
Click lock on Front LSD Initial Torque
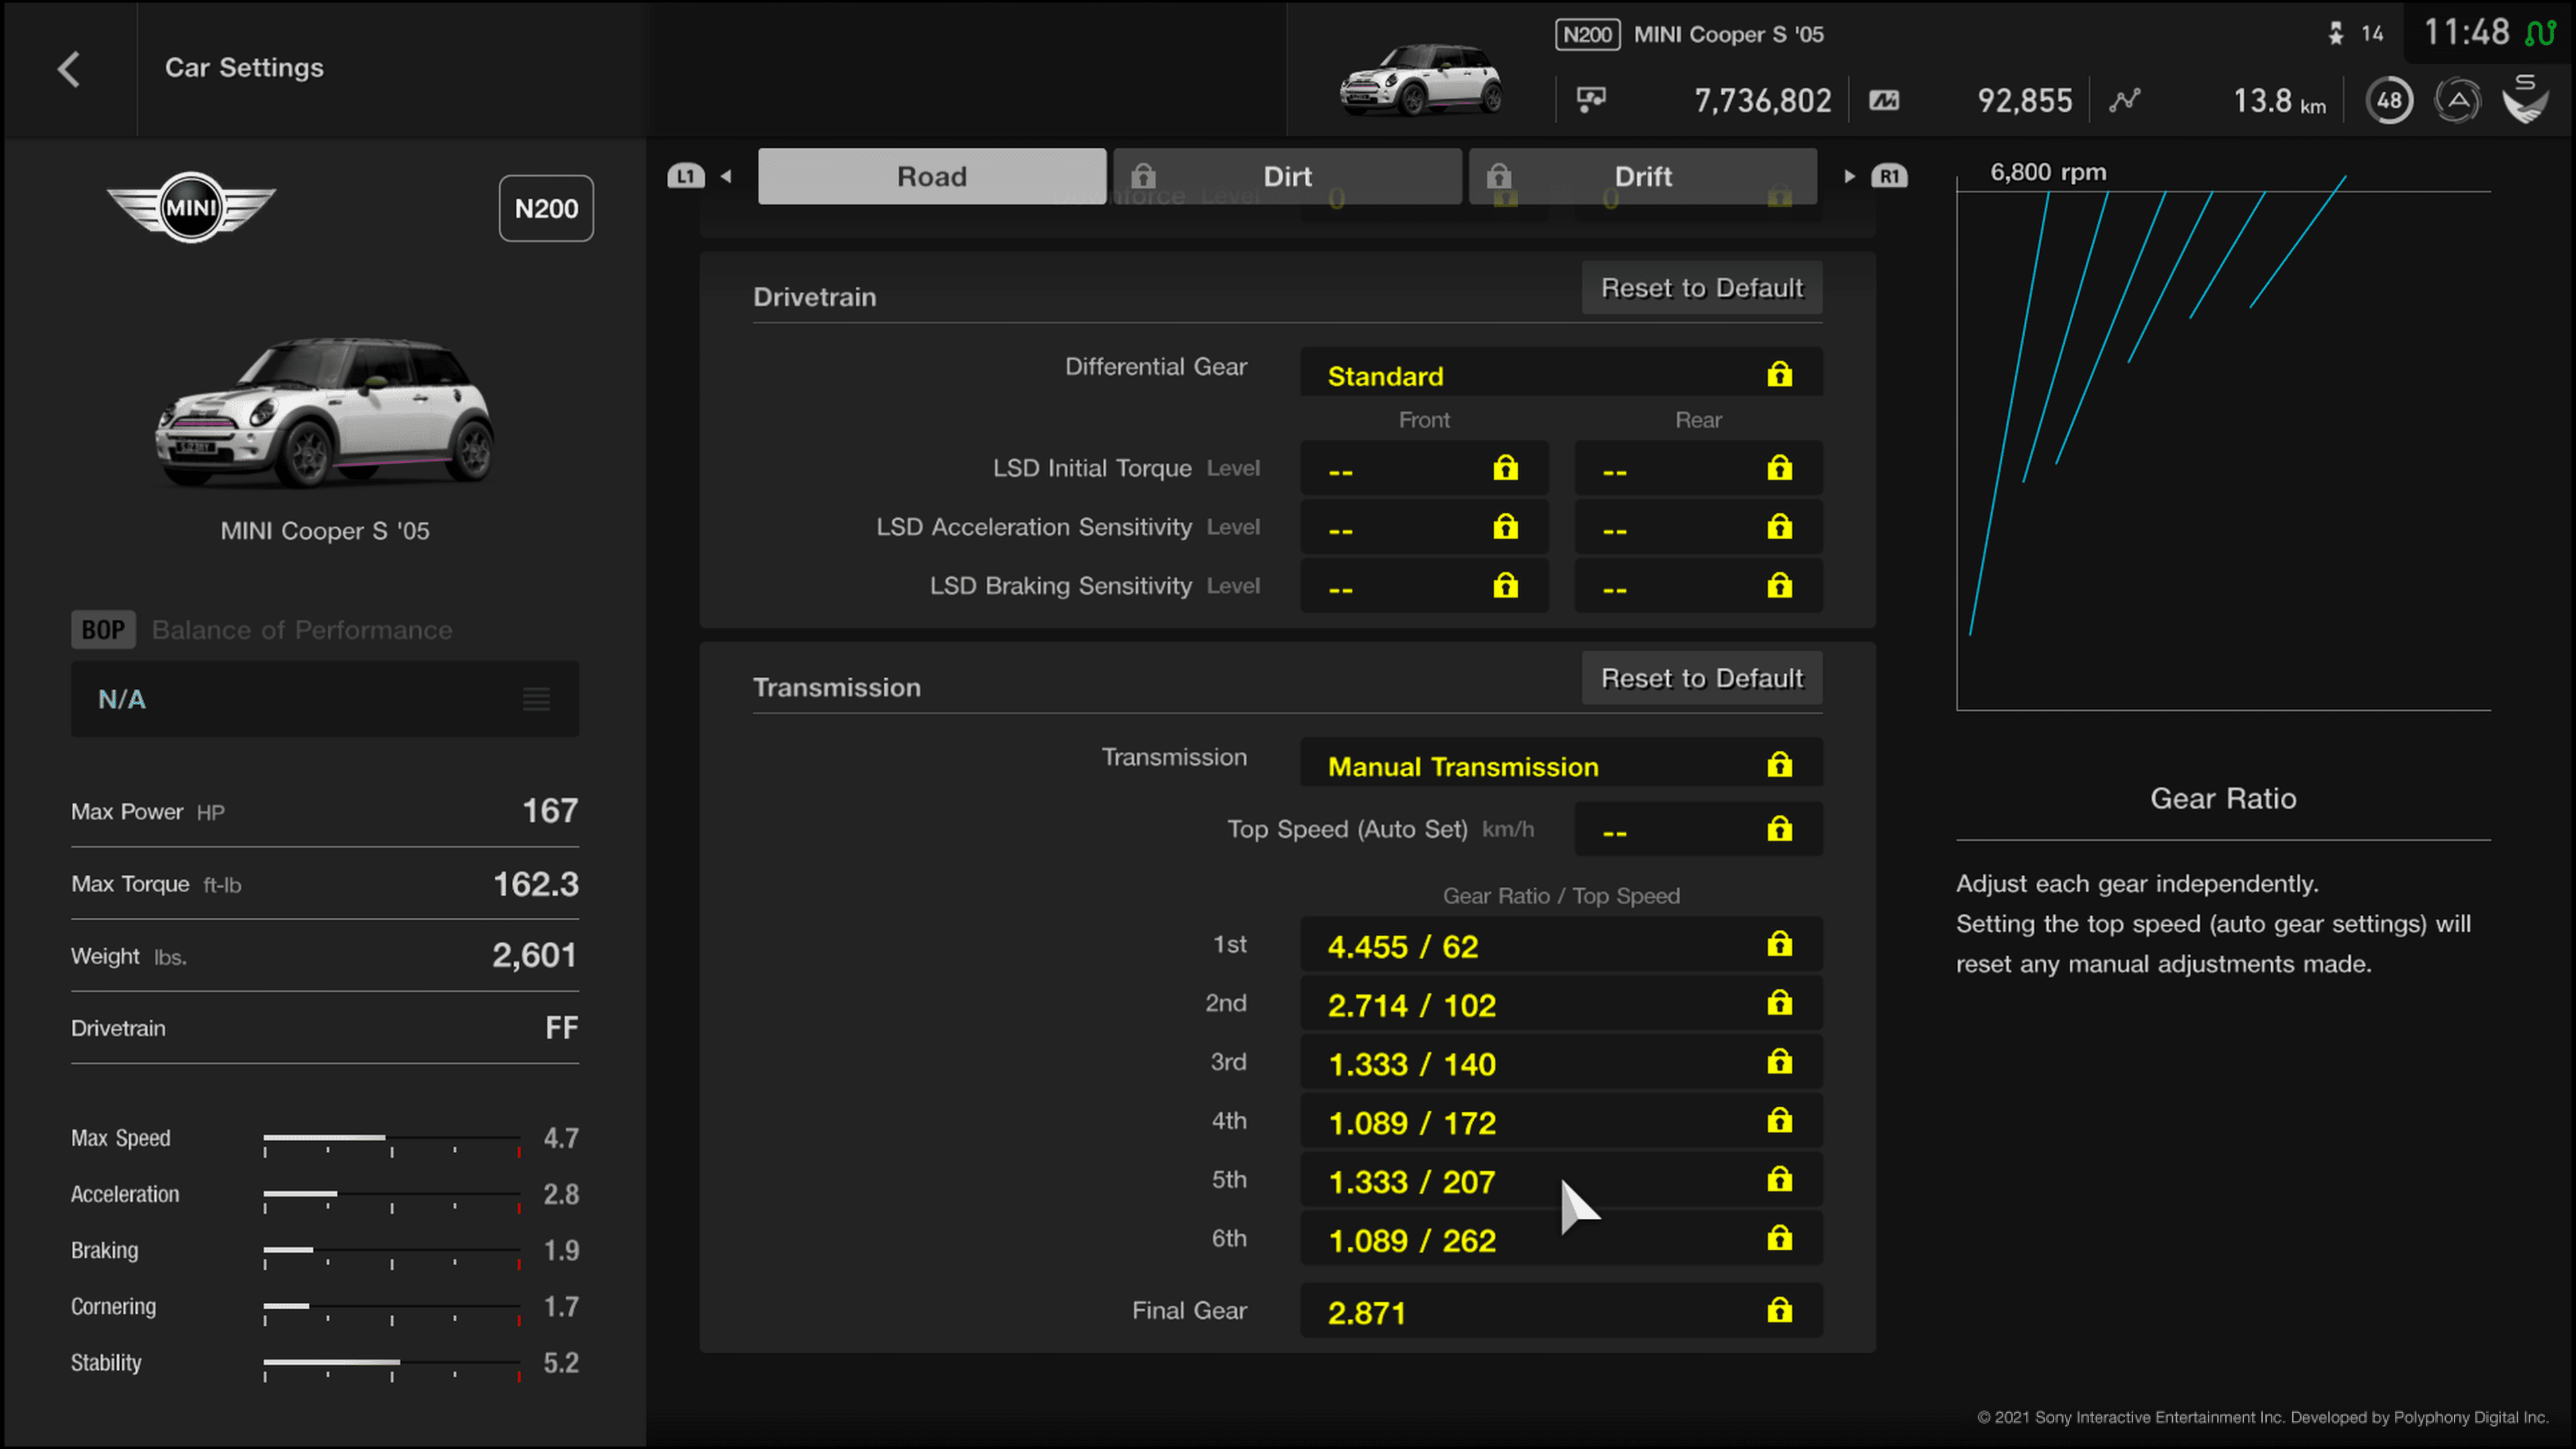tap(1505, 468)
